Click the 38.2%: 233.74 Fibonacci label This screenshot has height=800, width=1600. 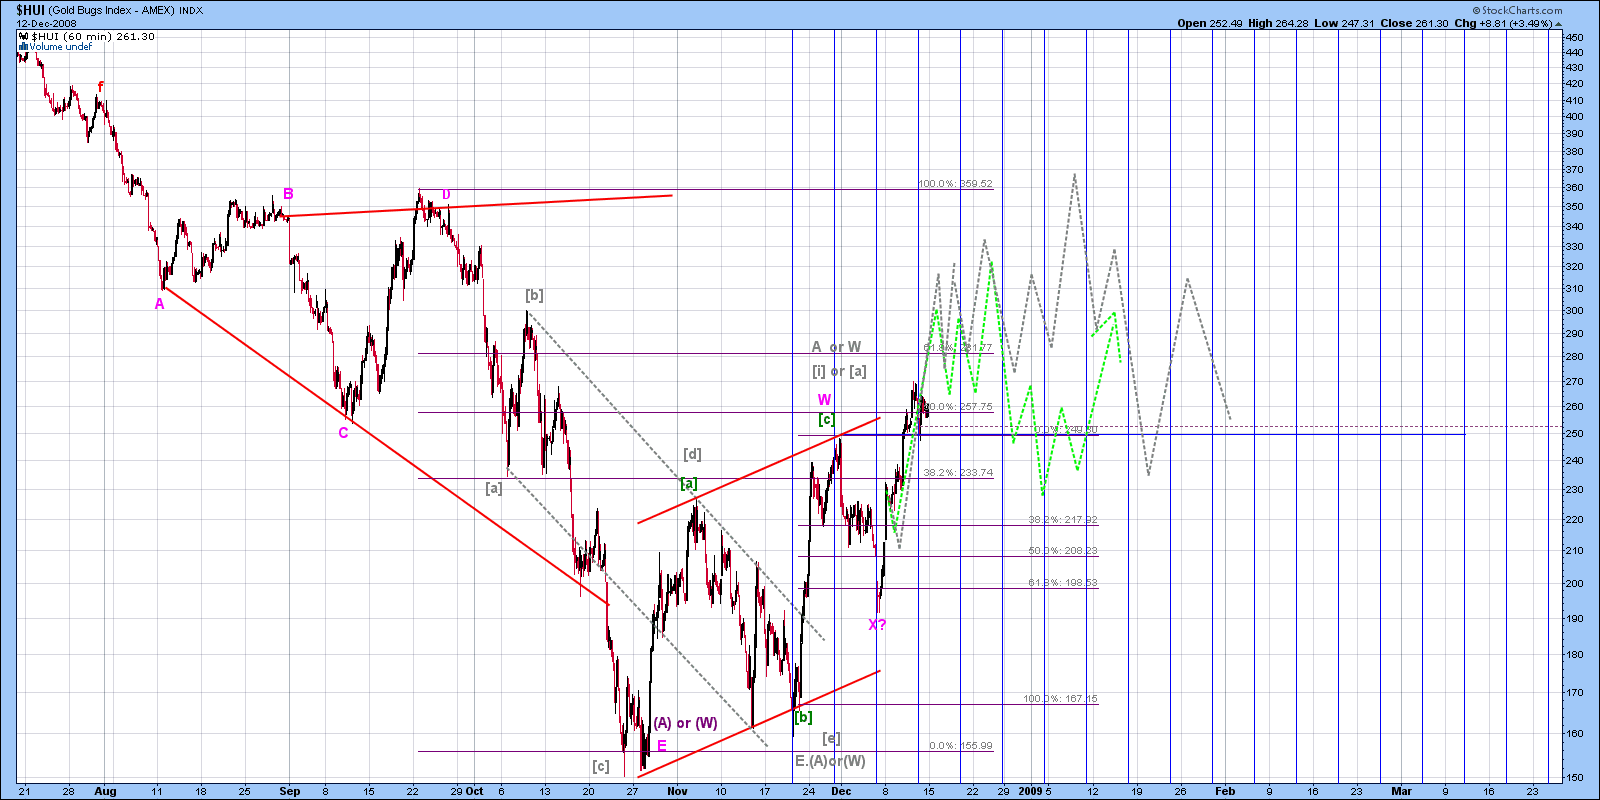point(958,473)
